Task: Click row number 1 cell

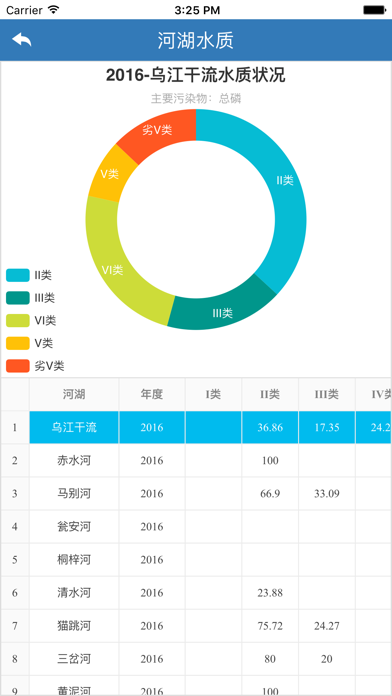Action: pyautogui.click(x=15, y=427)
